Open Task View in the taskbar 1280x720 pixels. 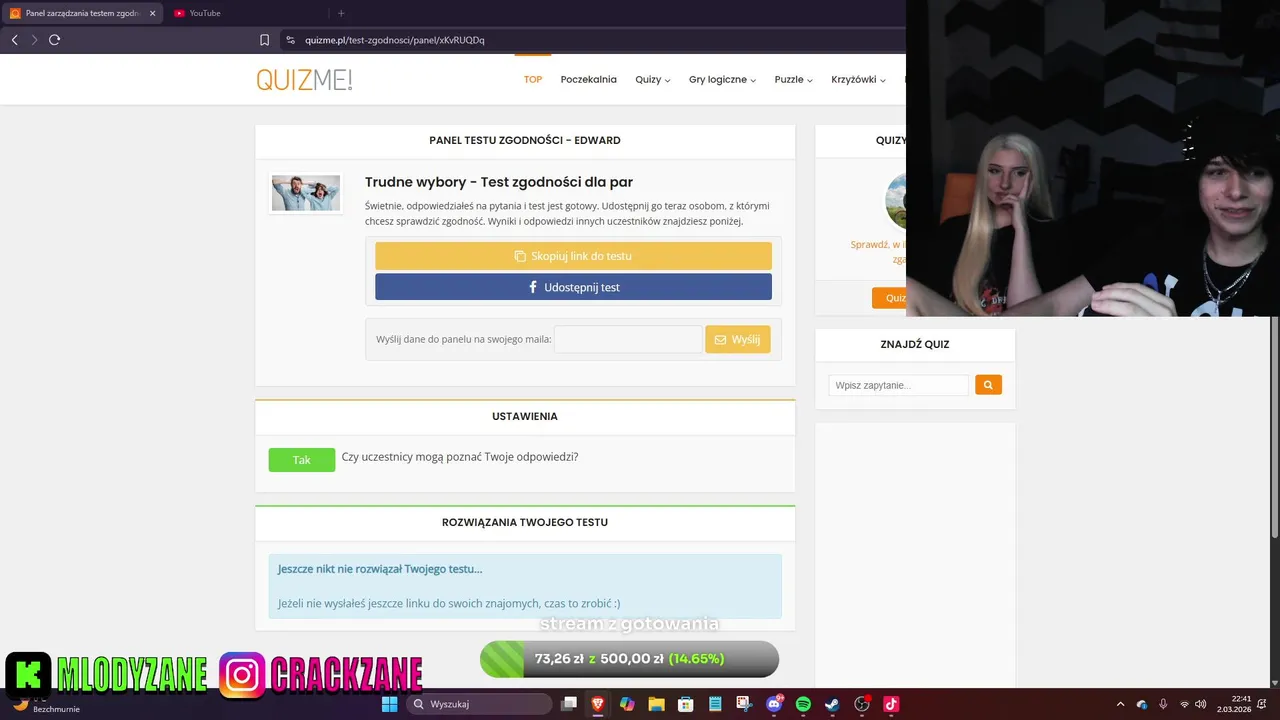569,704
